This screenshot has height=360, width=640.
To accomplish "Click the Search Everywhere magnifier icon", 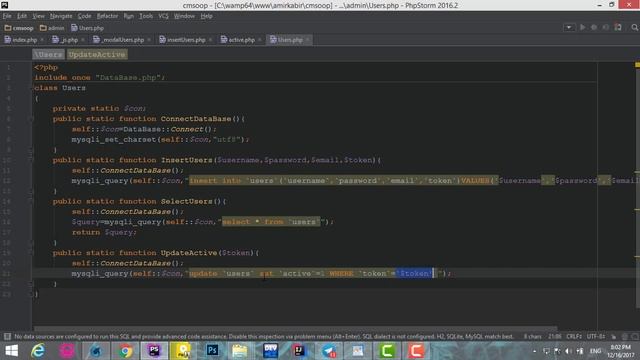I will click(x=634, y=27).
